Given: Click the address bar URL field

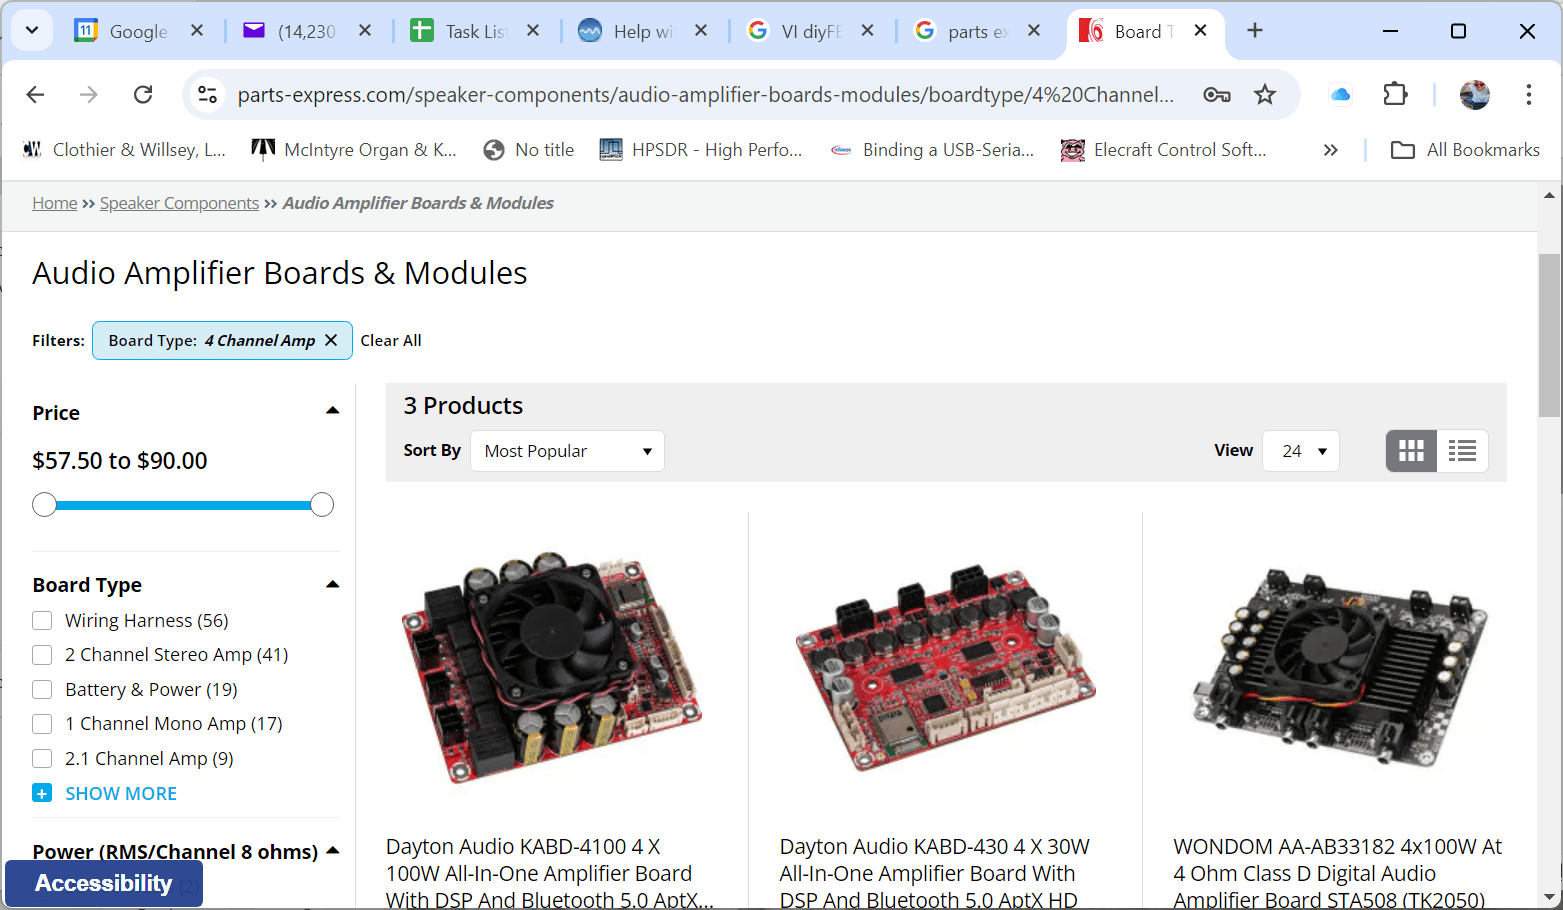Looking at the screenshot, I should (705, 94).
